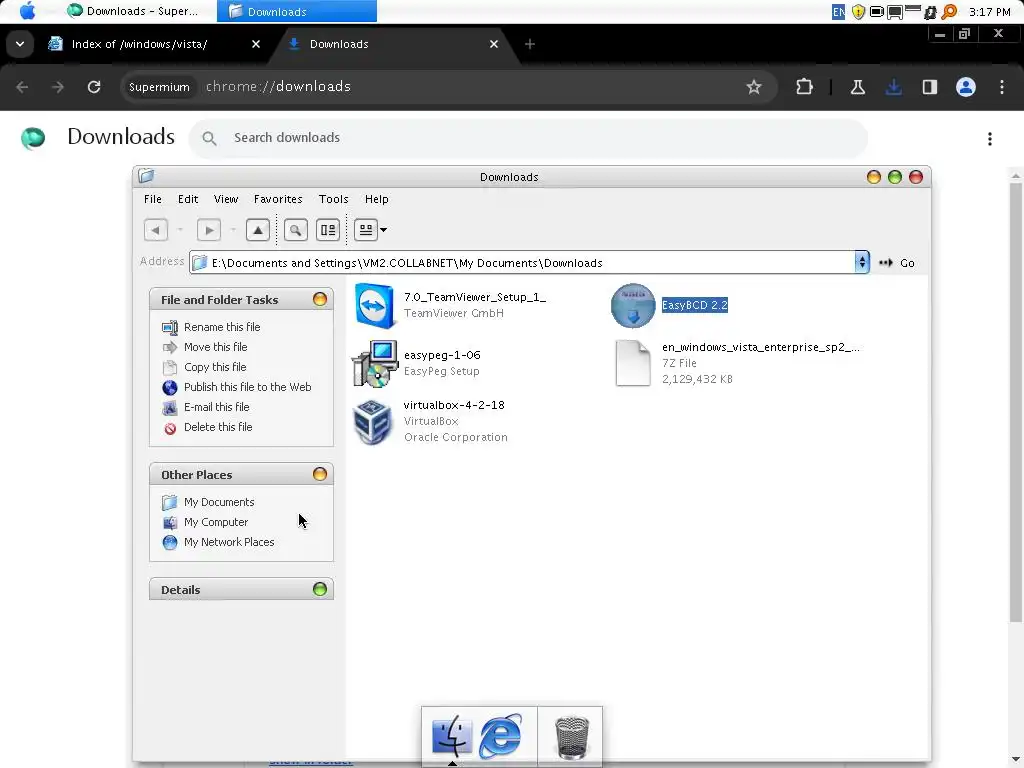
Task: Open the Chrome Labs flask icon
Action: tap(857, 87)
